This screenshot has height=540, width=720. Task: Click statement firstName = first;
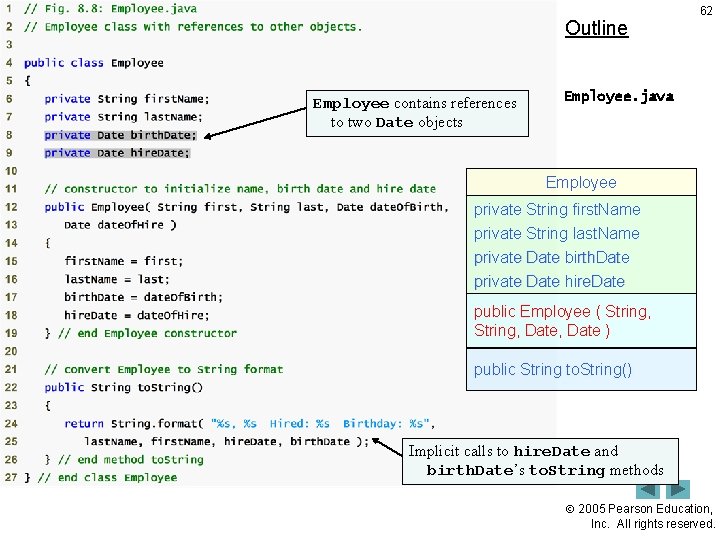(x=124, y=261)
